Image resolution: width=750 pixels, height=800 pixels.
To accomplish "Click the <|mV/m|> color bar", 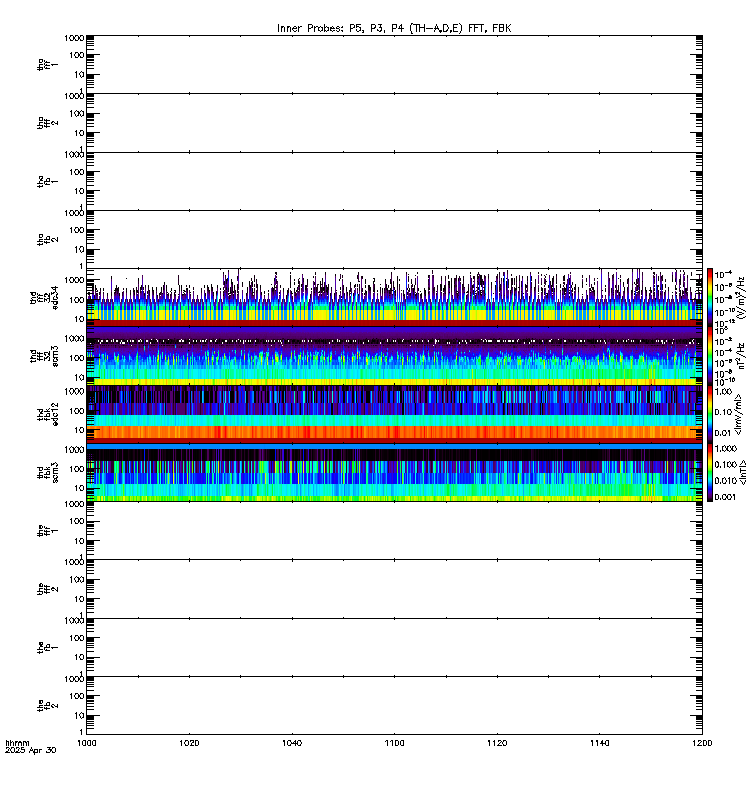I will (x=710, y=414).
